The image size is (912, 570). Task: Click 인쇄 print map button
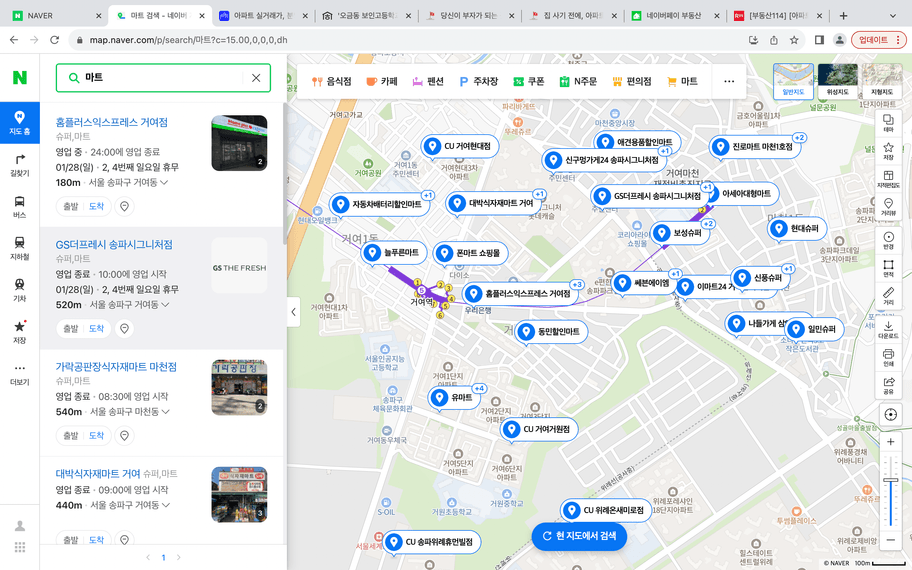coord(888,358)
